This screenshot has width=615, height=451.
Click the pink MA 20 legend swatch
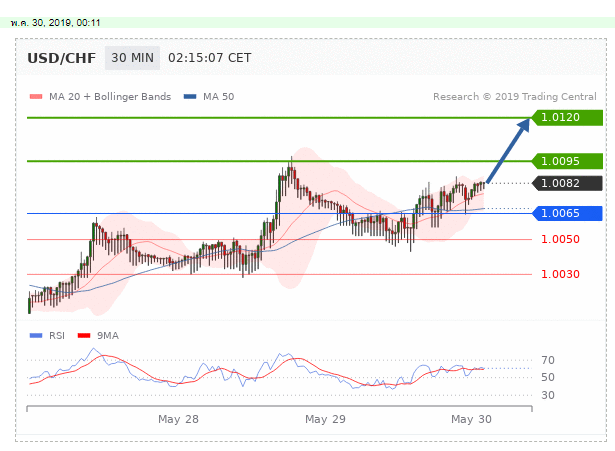(36, 97)
